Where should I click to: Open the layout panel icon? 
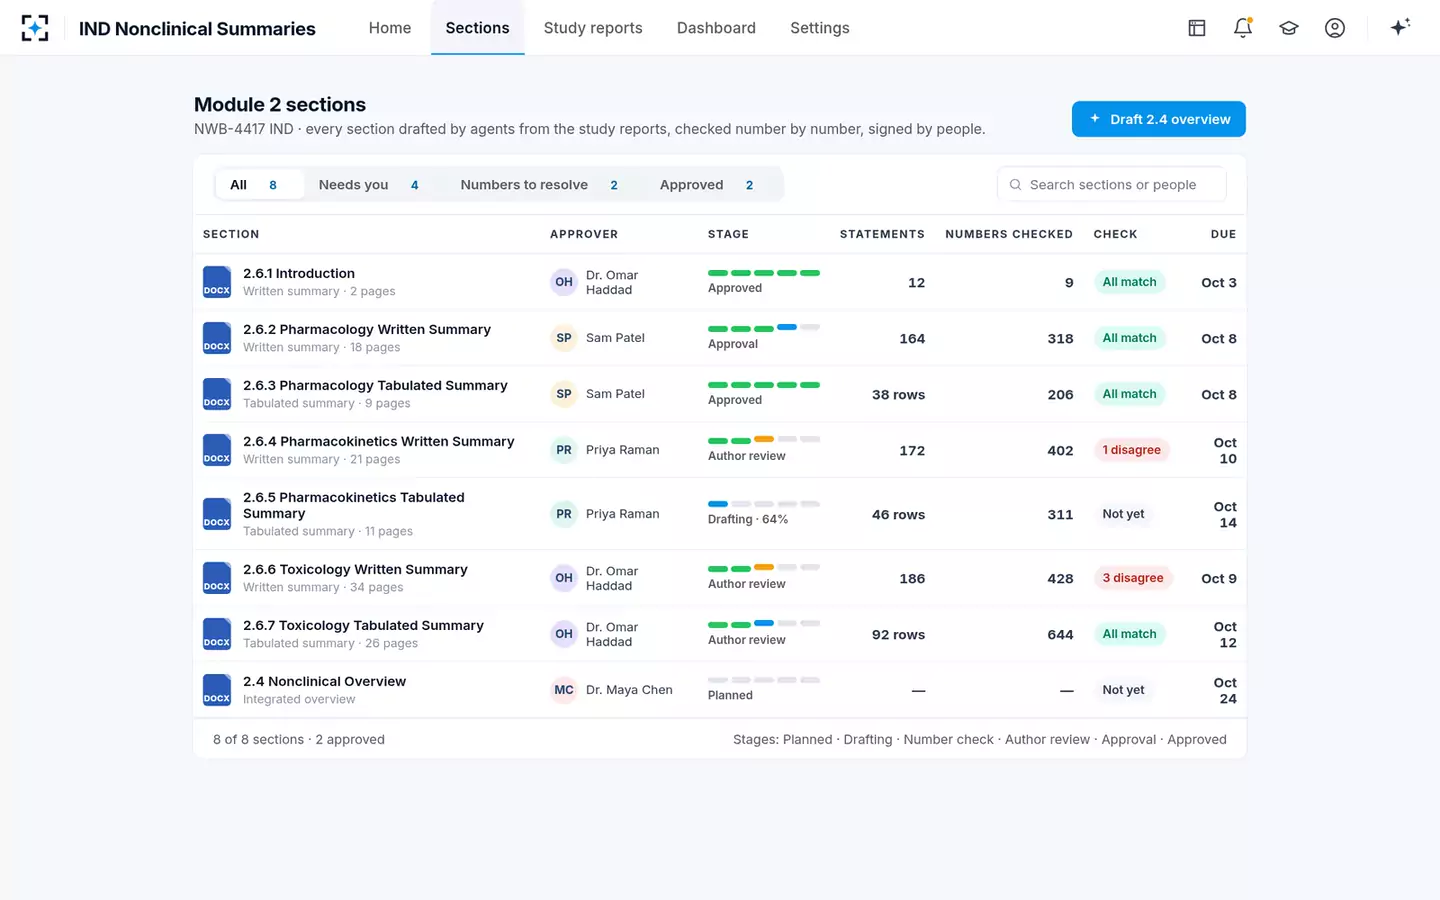pyautogui.click(x=1197, y=28)
